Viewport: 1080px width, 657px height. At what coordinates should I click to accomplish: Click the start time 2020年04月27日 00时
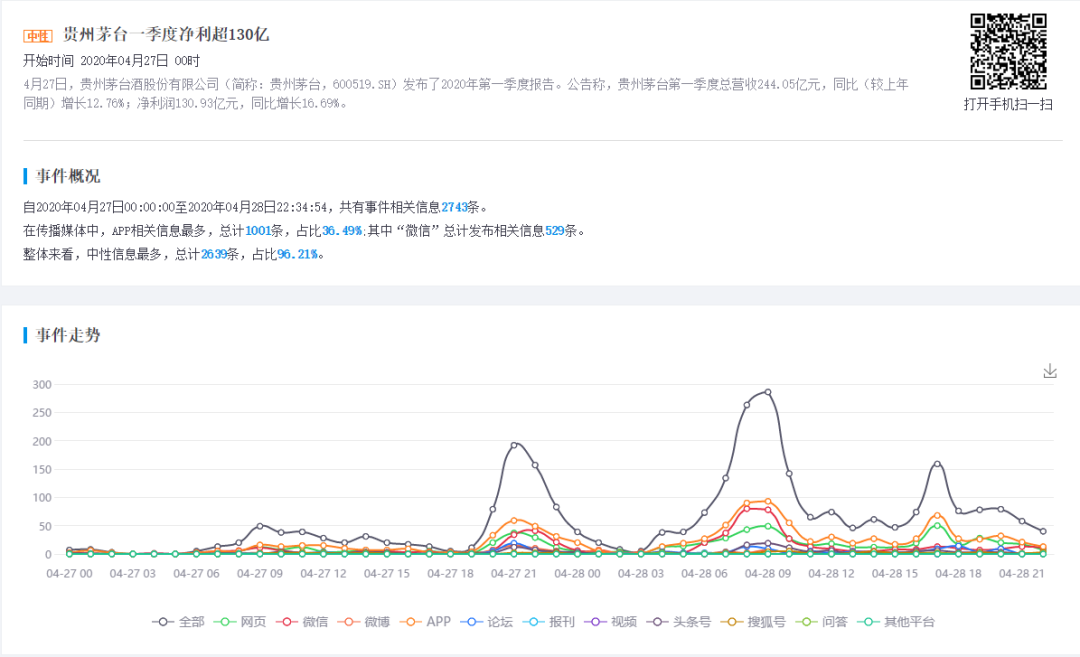point(140,61)
